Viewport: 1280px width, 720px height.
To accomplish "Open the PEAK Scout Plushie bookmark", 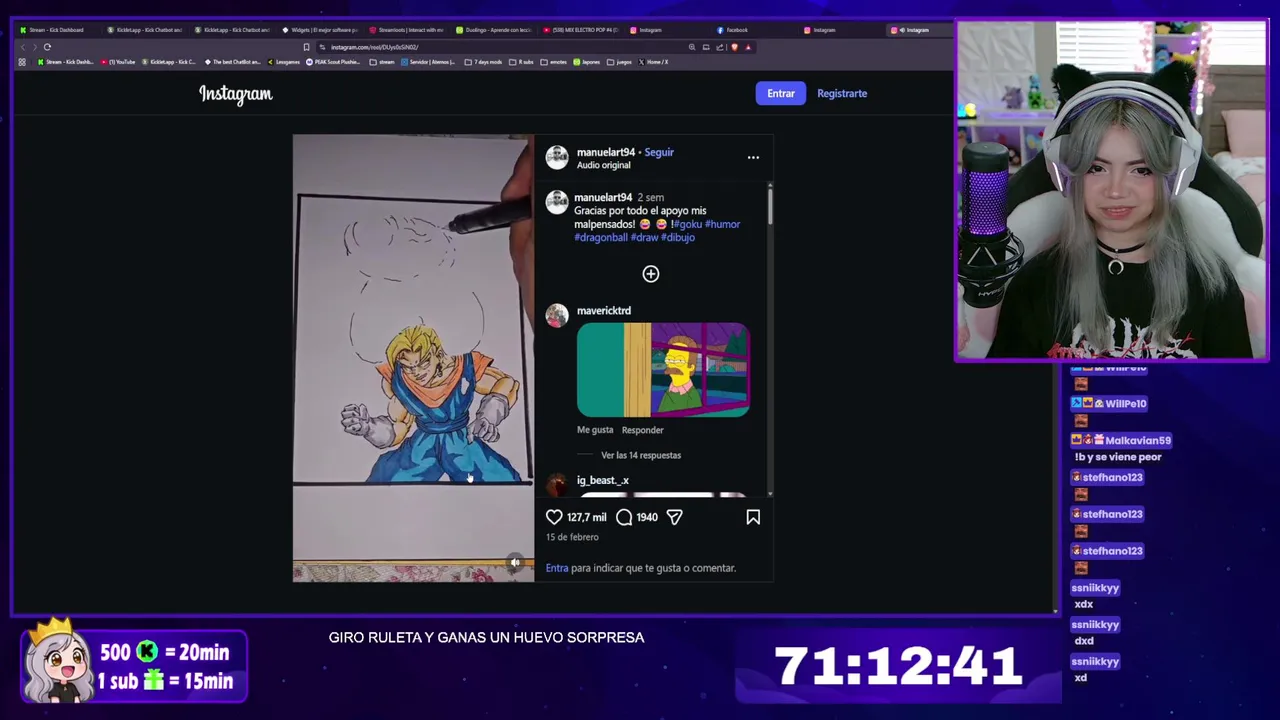I will pos(334,62).
